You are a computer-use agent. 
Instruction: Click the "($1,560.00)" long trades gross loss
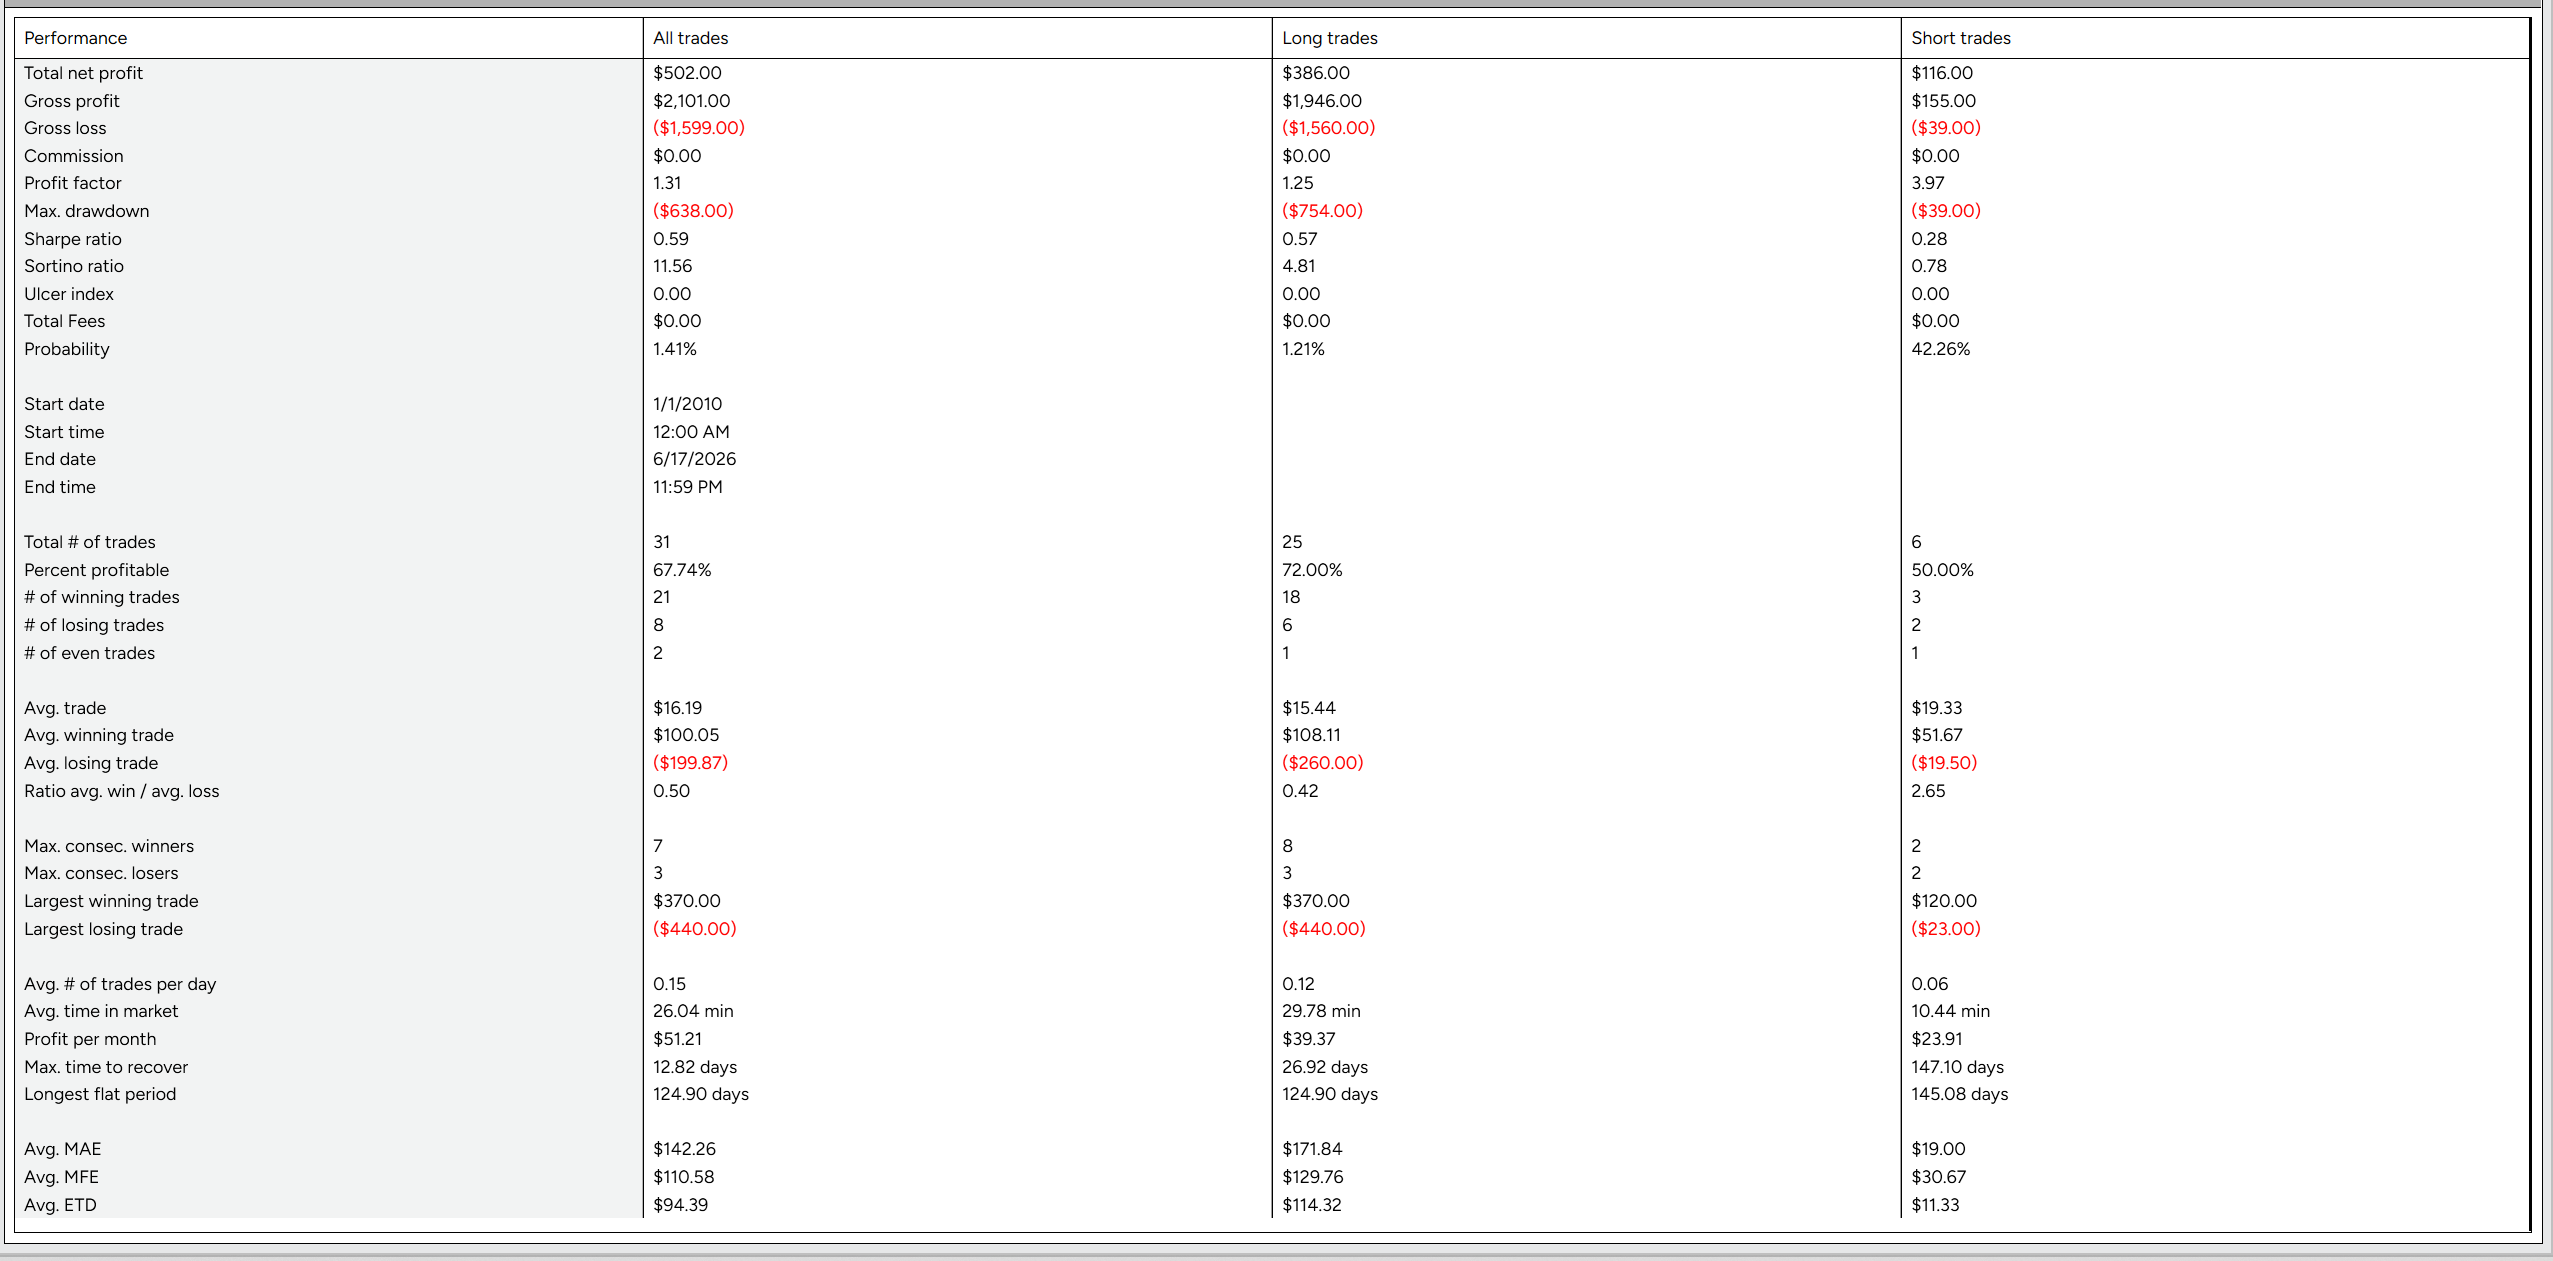pyautogui.click(x=1329, y=128)
